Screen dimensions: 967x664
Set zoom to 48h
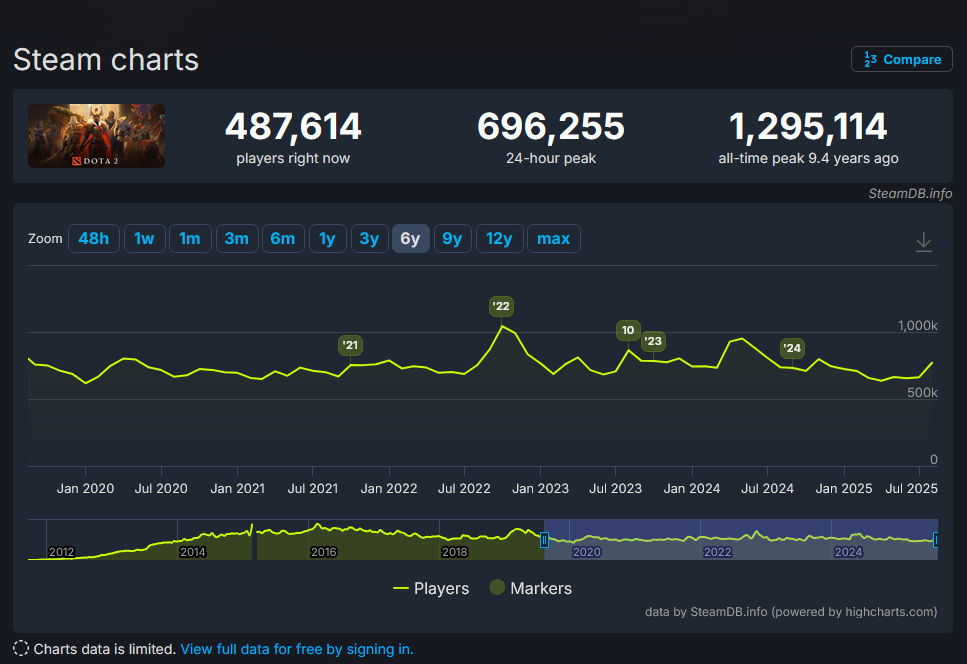(x=94, y=239)
